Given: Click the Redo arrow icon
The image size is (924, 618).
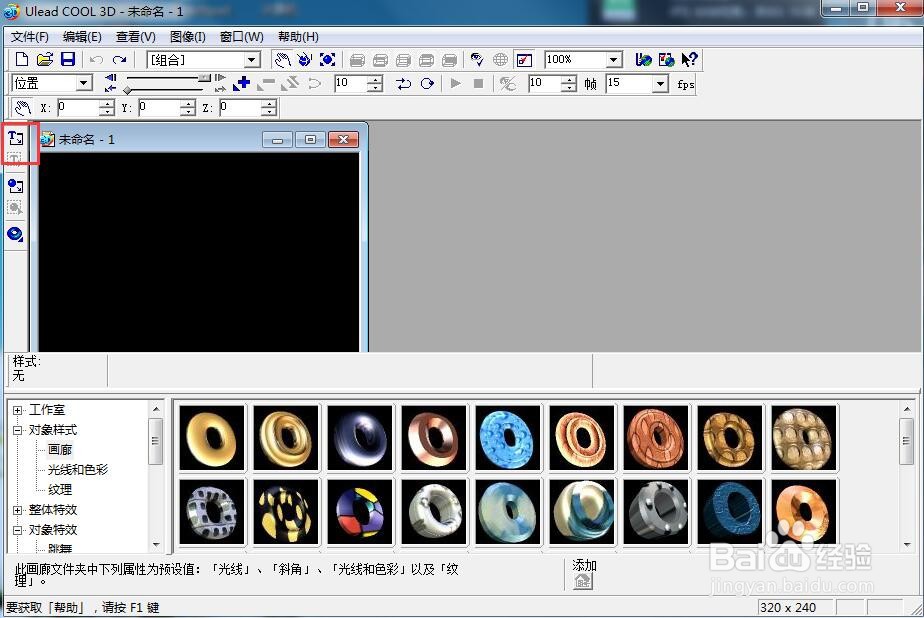Looking at the screenshot, I should [x=120, y=60].
